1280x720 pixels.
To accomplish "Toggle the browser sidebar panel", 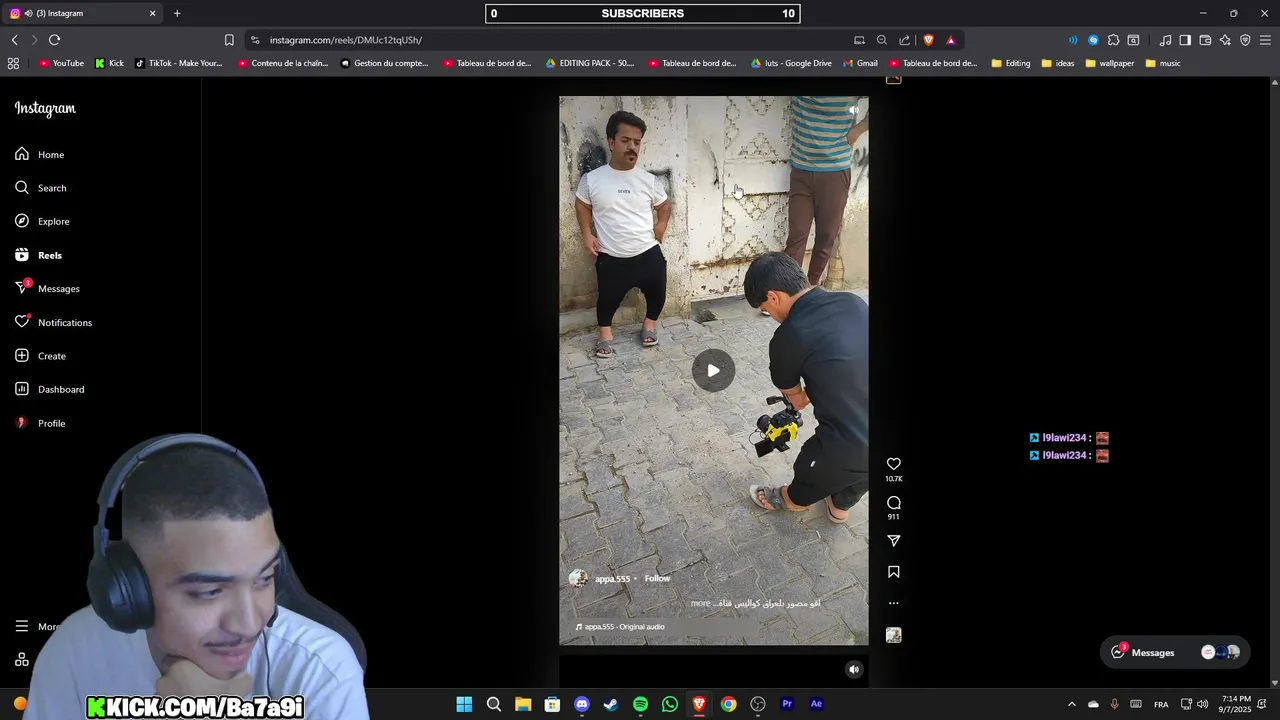I will 1185,40.
